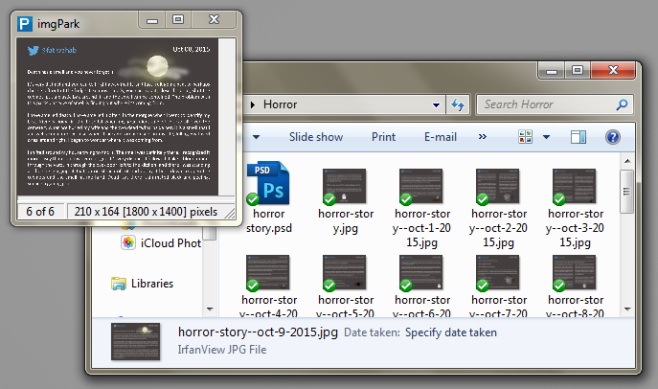Click Slide show in the toolbar
The image size is (658, 389).
[x=316, y=137]
